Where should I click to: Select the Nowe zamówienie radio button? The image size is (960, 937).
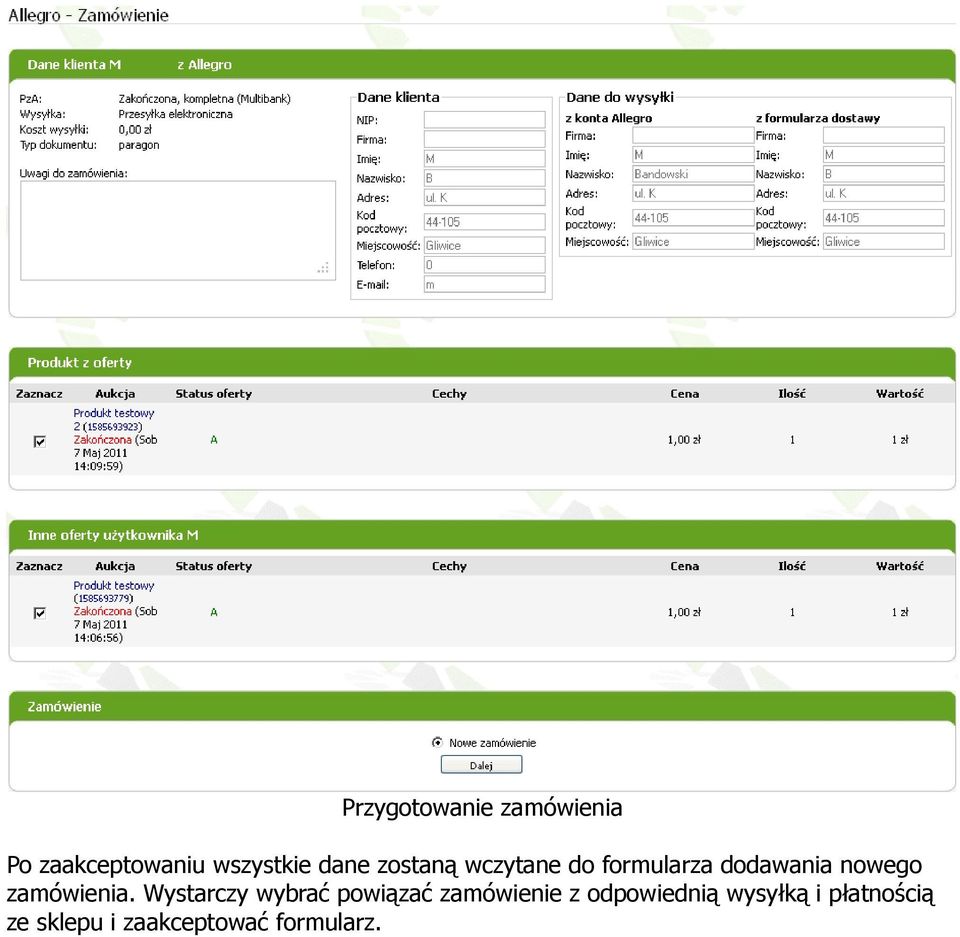pos(437,742)
